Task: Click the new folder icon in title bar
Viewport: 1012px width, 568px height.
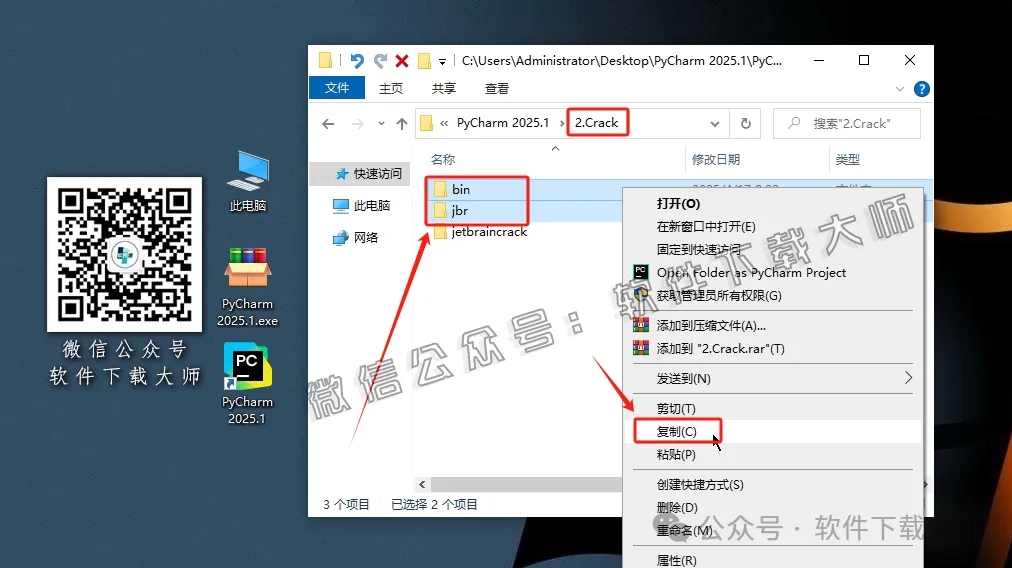Action: pos(424,61)
